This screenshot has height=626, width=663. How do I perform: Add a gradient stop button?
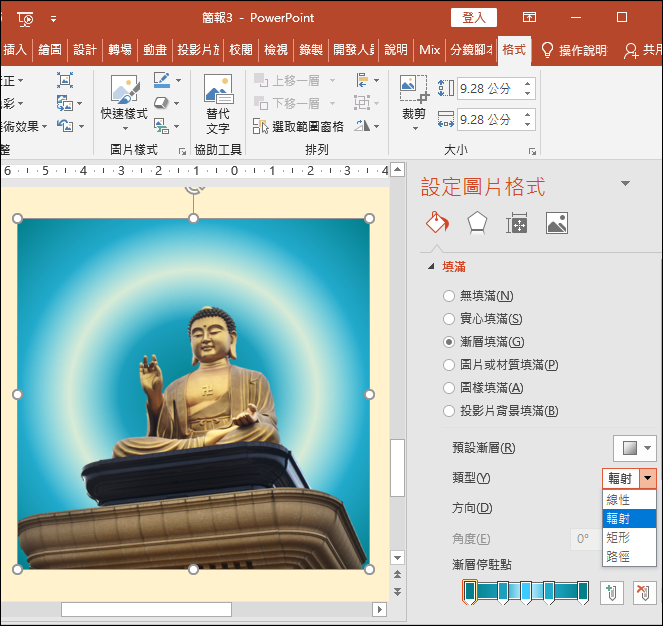tap(611, 593)
